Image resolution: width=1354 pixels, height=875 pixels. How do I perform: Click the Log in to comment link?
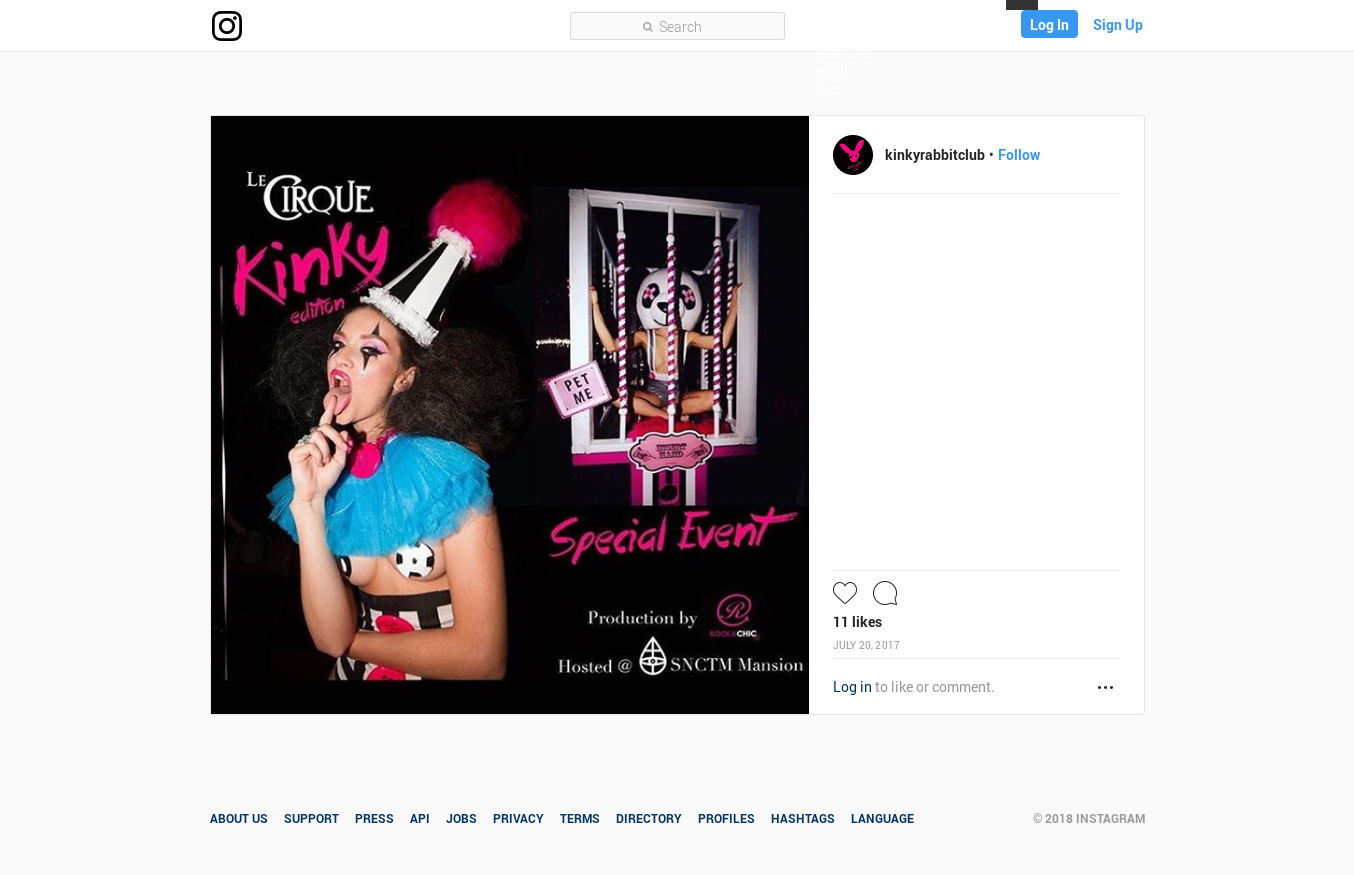[852, 687]
